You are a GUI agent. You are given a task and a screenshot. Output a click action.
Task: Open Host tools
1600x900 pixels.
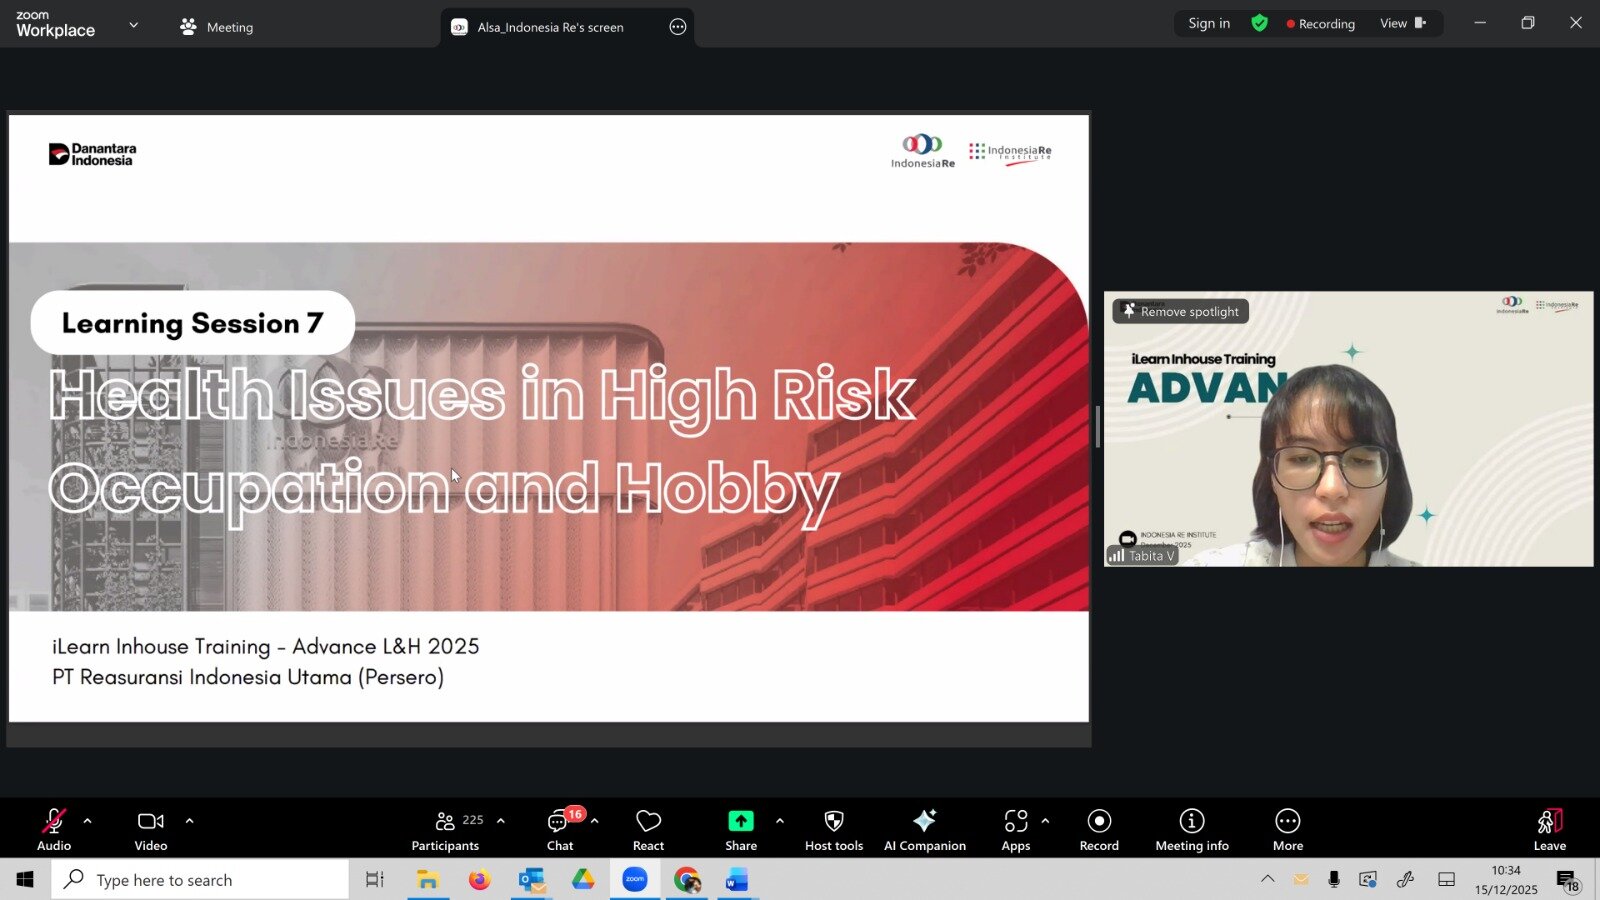[832, 828]
